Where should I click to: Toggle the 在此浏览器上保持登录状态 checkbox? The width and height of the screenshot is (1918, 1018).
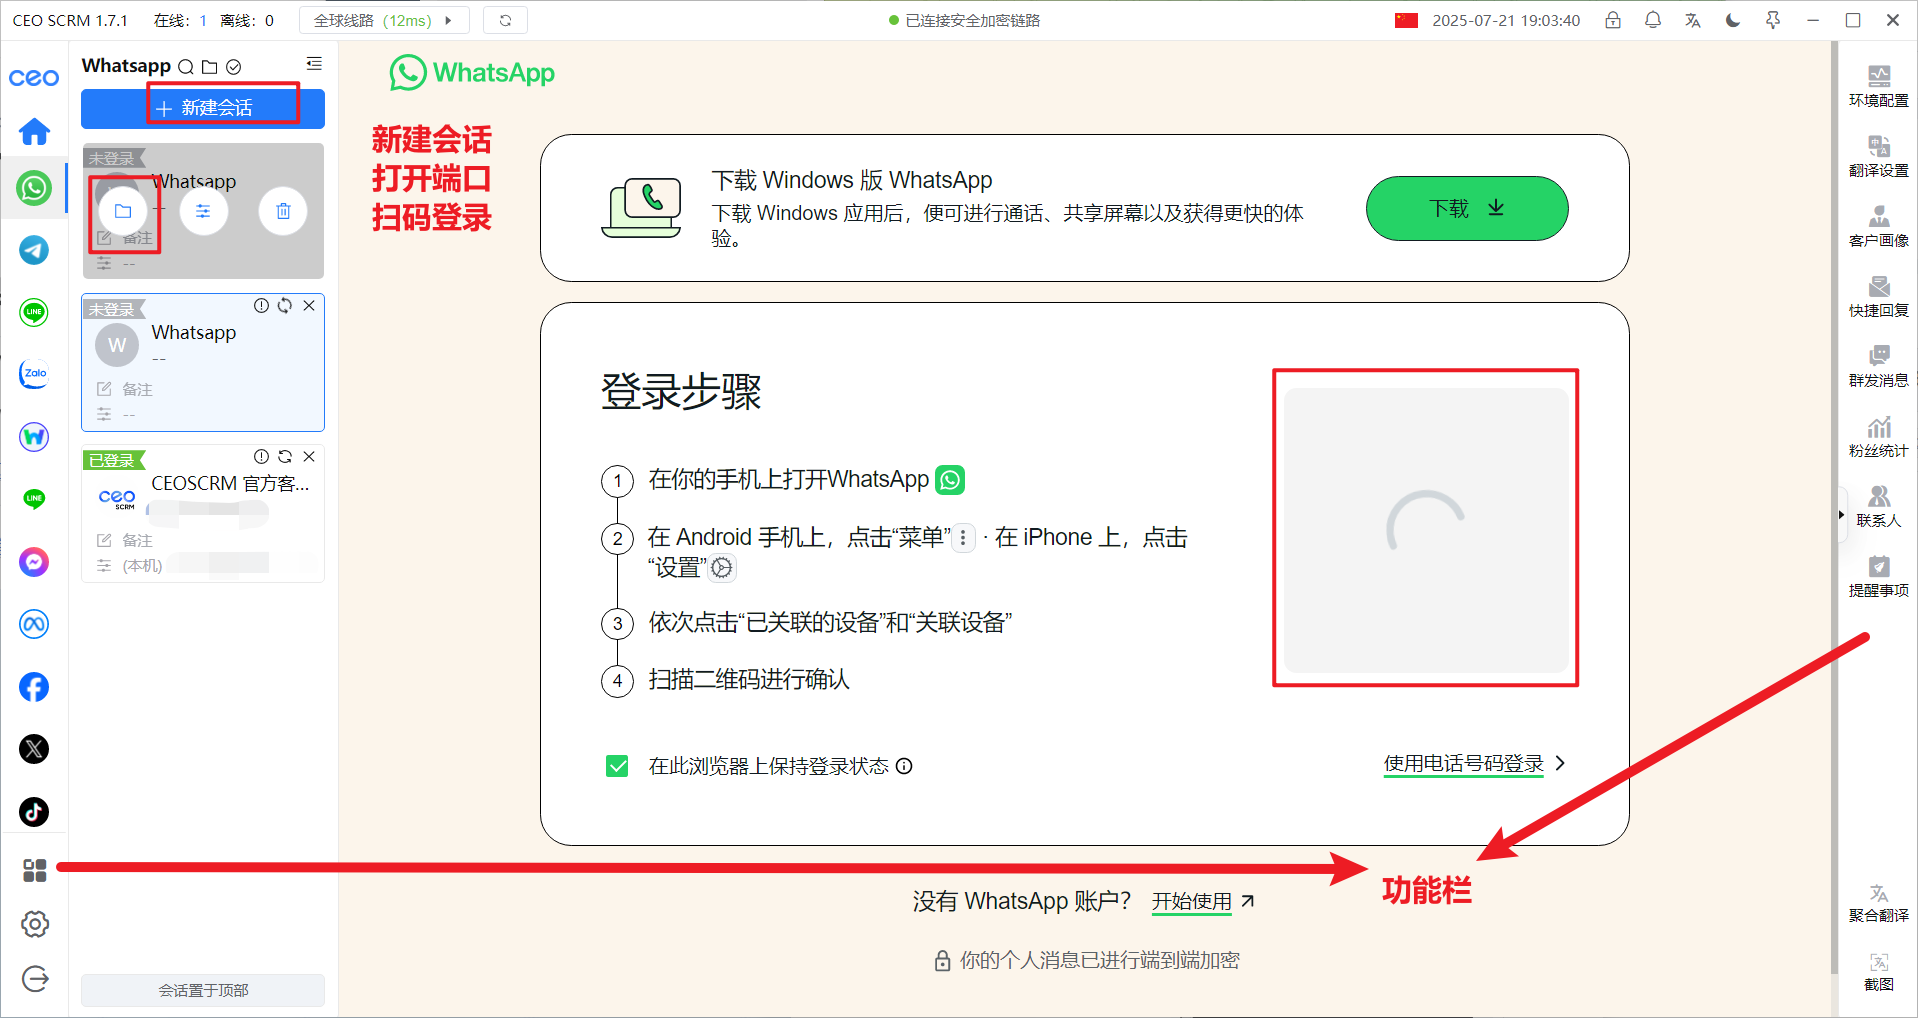tap(617, 766)
